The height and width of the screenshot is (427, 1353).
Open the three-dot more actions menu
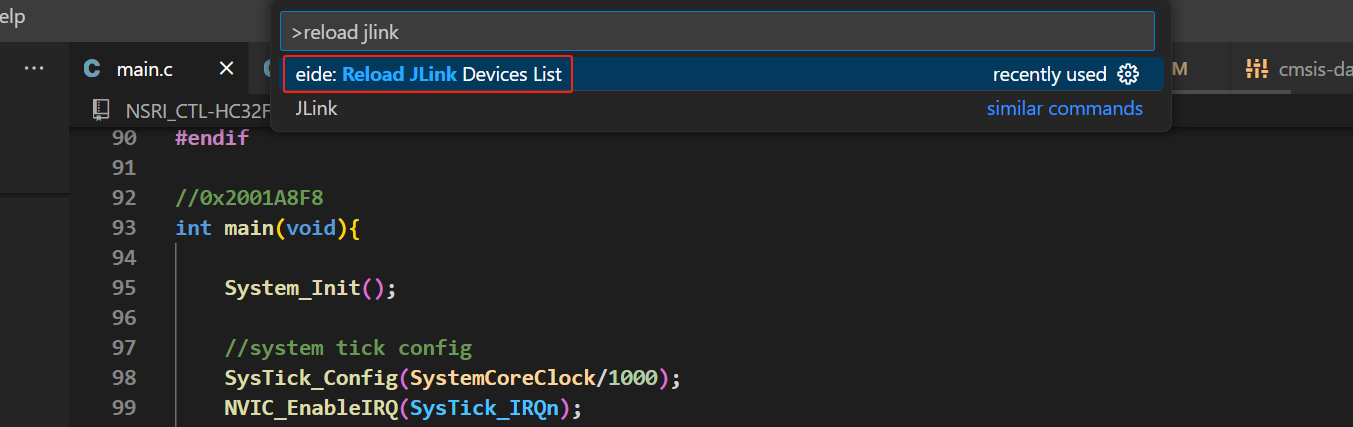click(34, 68)
